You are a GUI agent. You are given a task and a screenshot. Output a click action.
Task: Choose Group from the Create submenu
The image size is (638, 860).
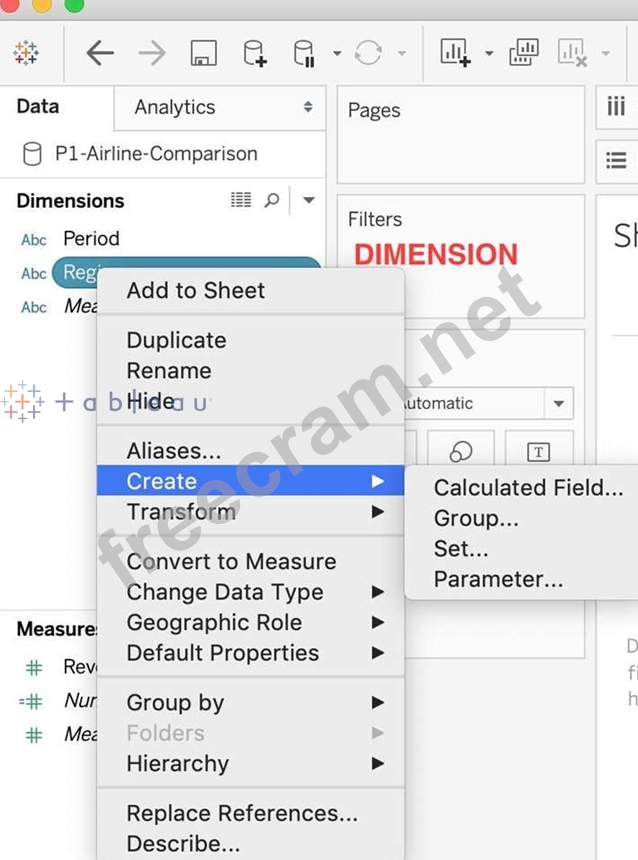point(476,518)
